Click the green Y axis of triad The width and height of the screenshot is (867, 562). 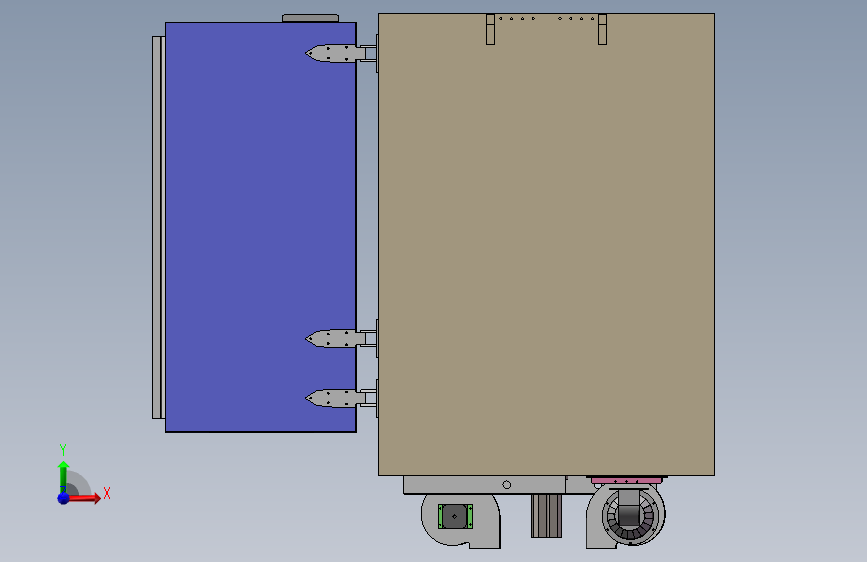63,477
